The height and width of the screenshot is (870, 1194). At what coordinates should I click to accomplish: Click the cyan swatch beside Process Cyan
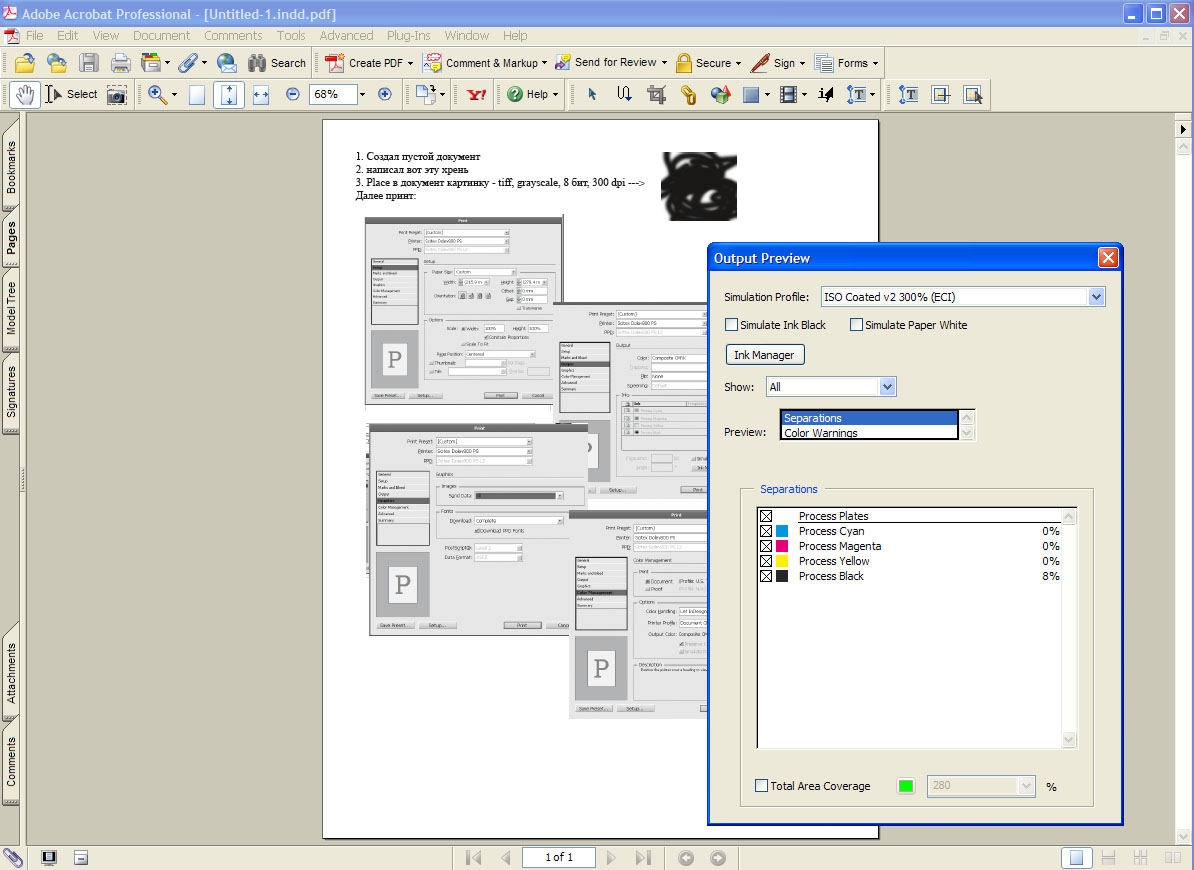pos(782,531)
